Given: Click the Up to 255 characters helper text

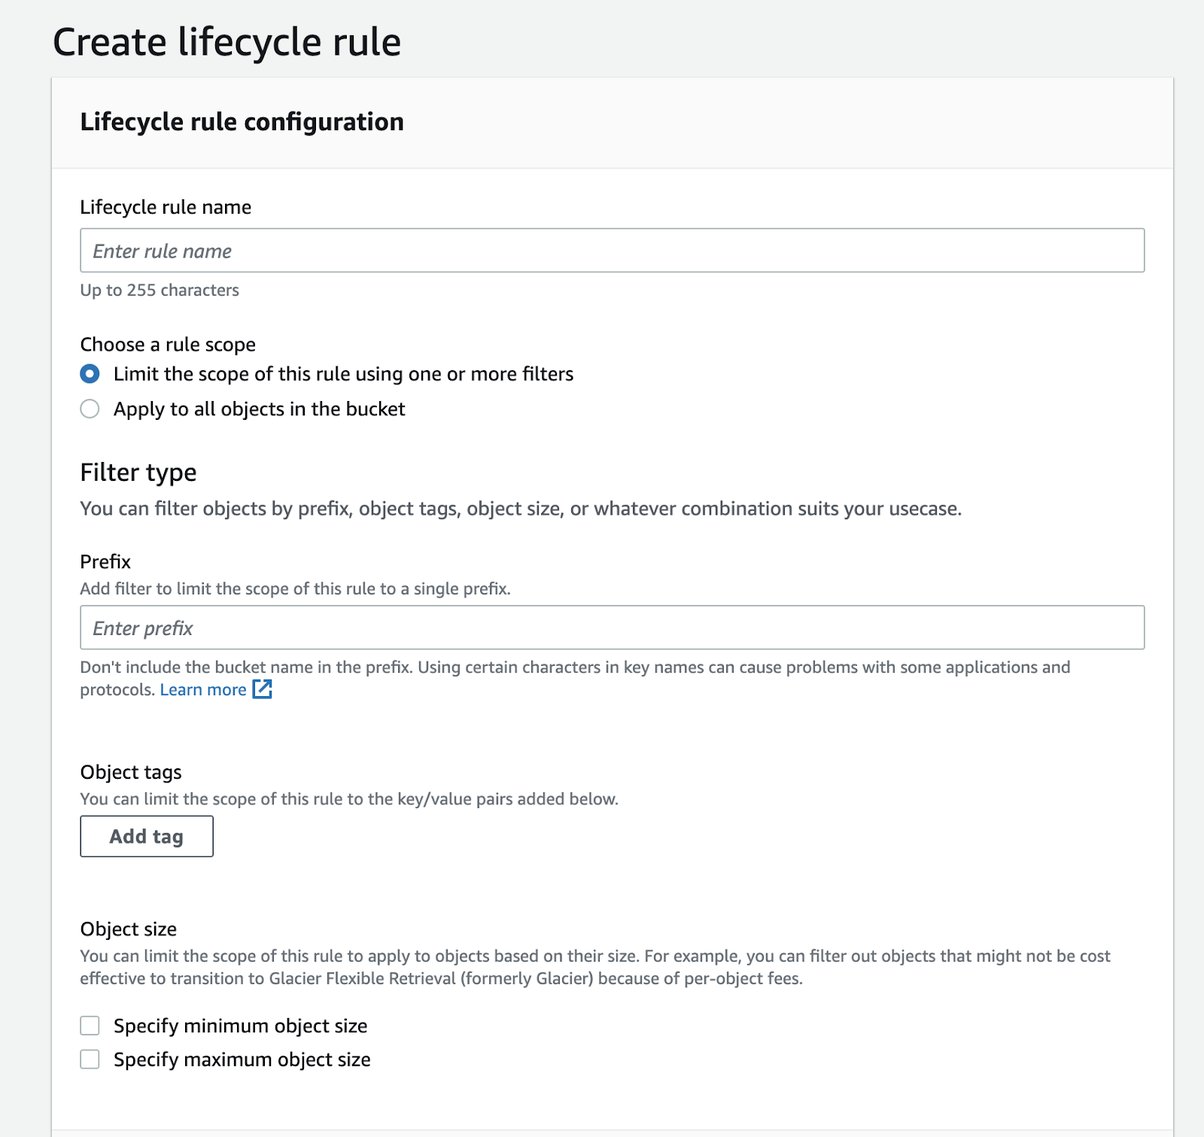Looking at the screenshot, I should tap(159, 290).
